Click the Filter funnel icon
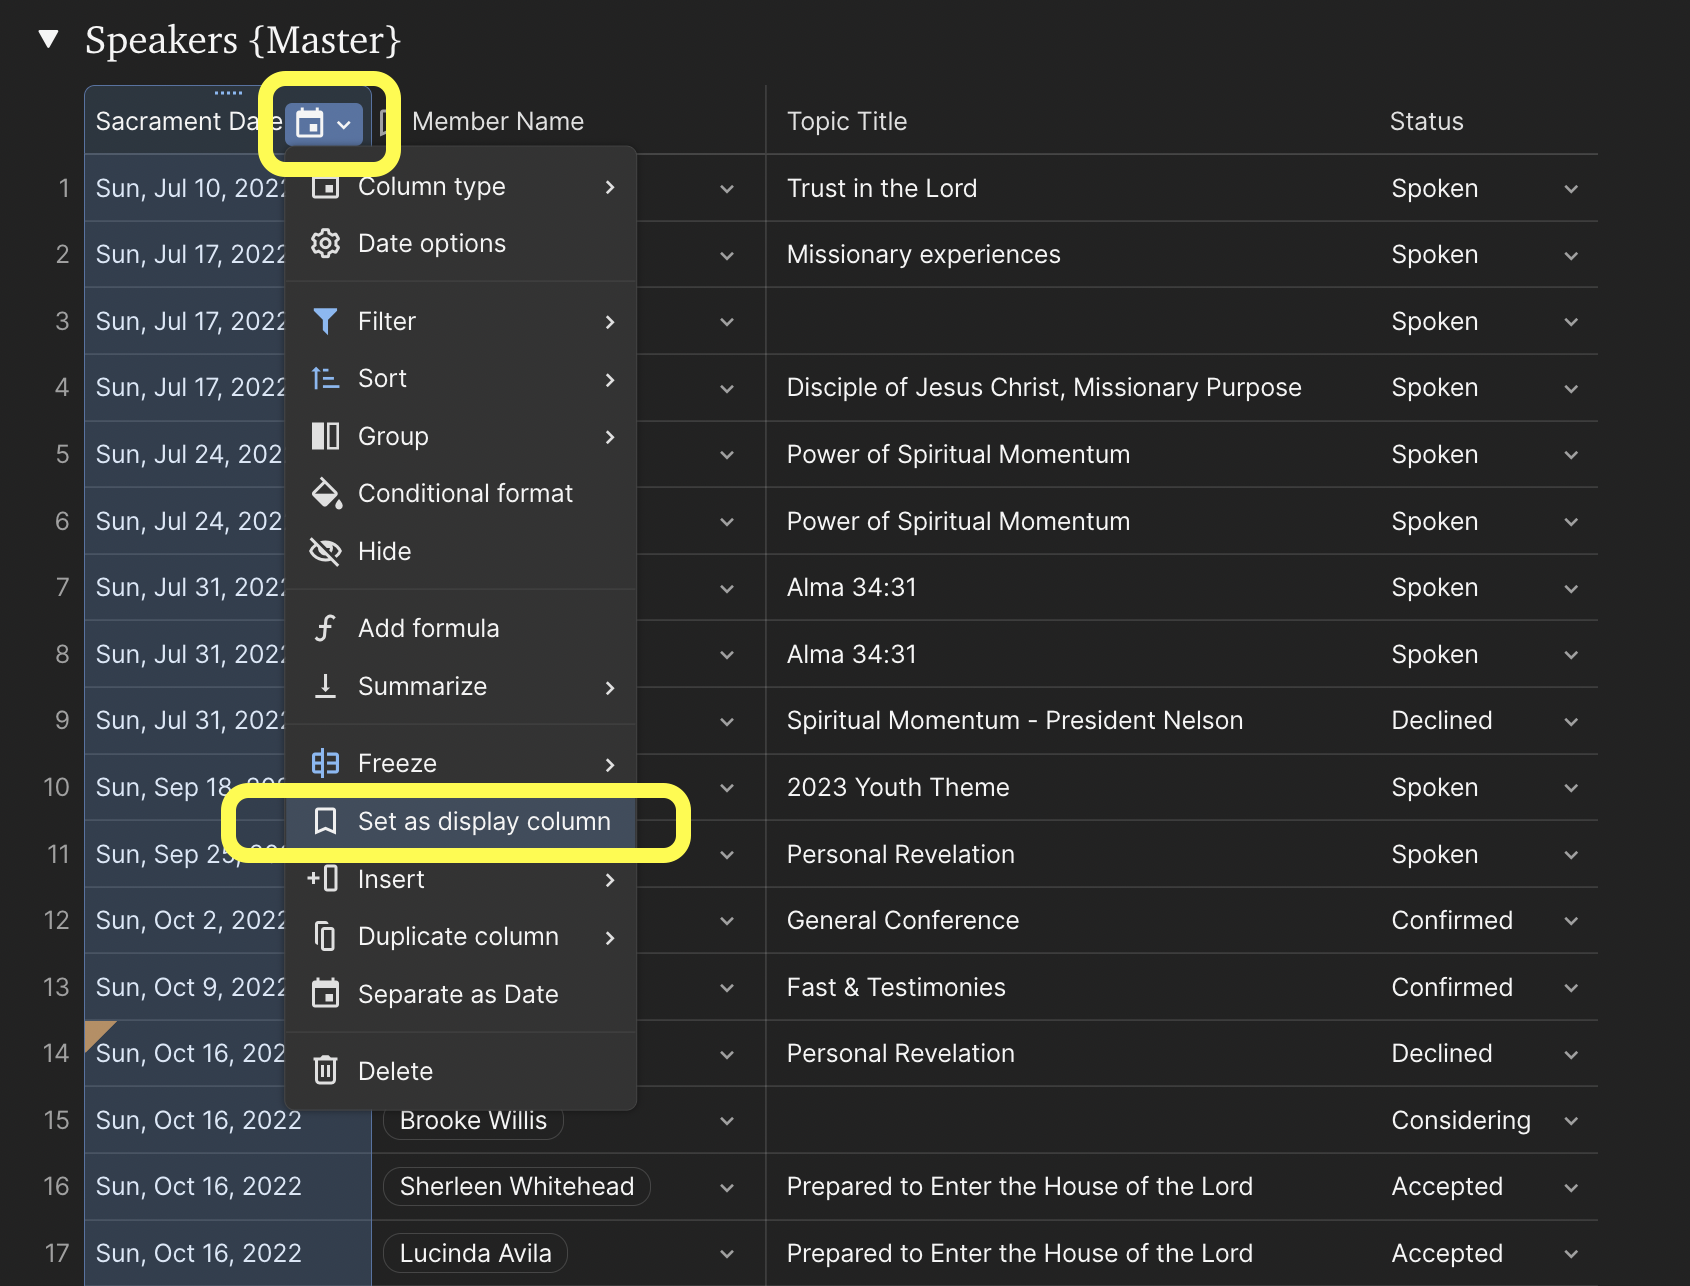 [325, 321]
